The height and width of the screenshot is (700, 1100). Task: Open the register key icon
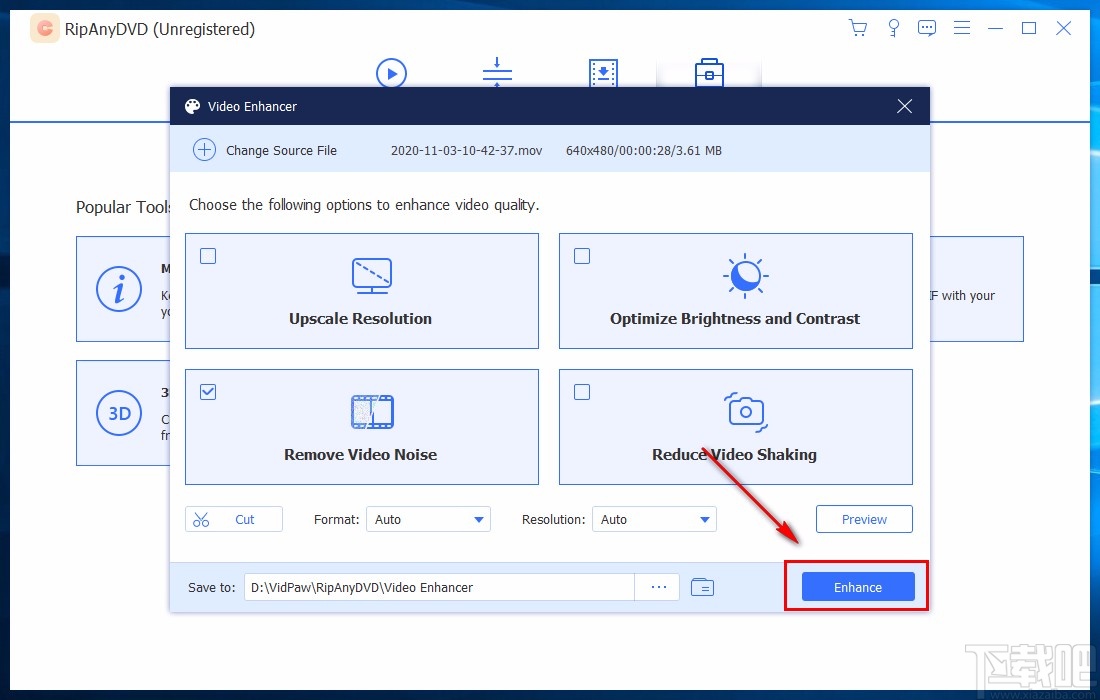pos(893,28)
